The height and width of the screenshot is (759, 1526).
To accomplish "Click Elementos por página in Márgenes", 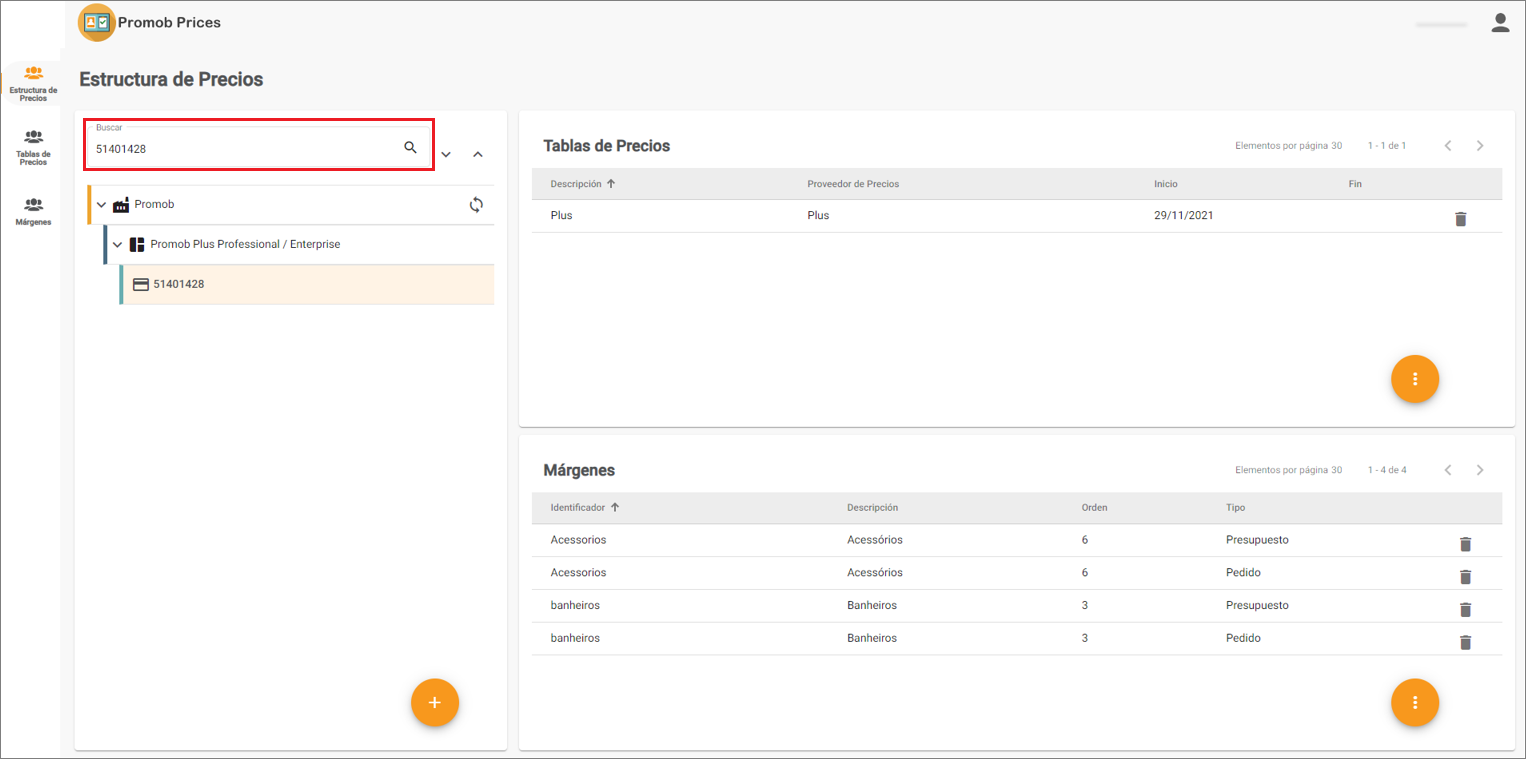I will (x=1288, y=470).
